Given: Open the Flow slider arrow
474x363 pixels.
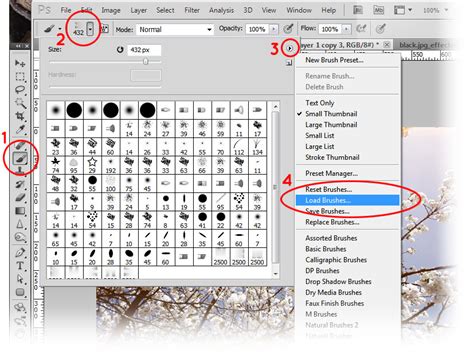Looking at the screenshot, I should coord(347,29).
